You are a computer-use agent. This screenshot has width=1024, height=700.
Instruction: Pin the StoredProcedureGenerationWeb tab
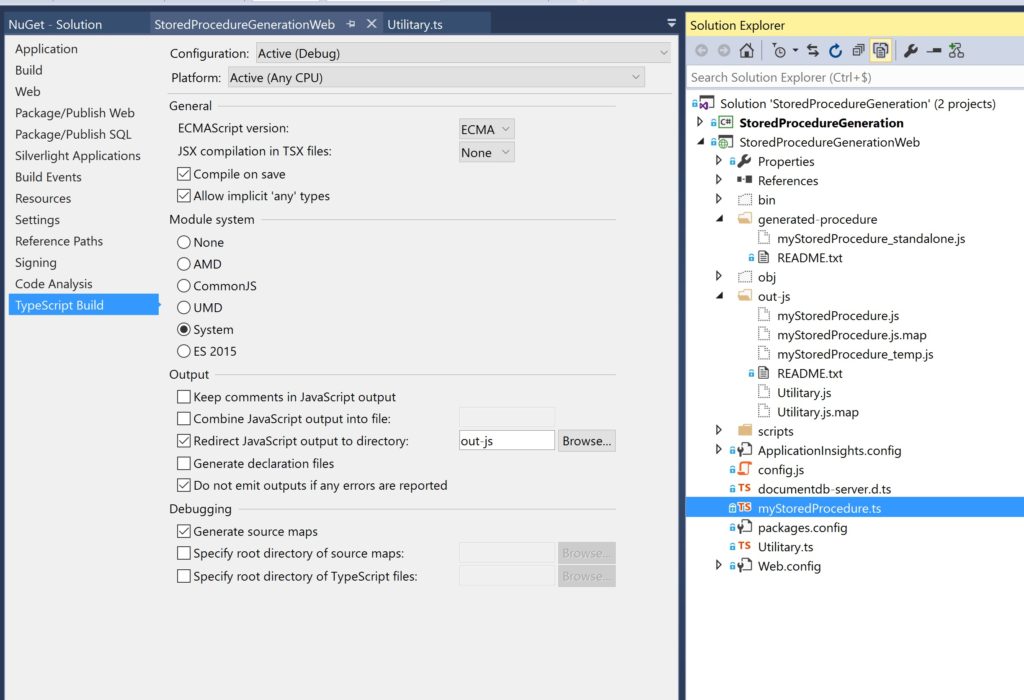click(x=351, y=24)
